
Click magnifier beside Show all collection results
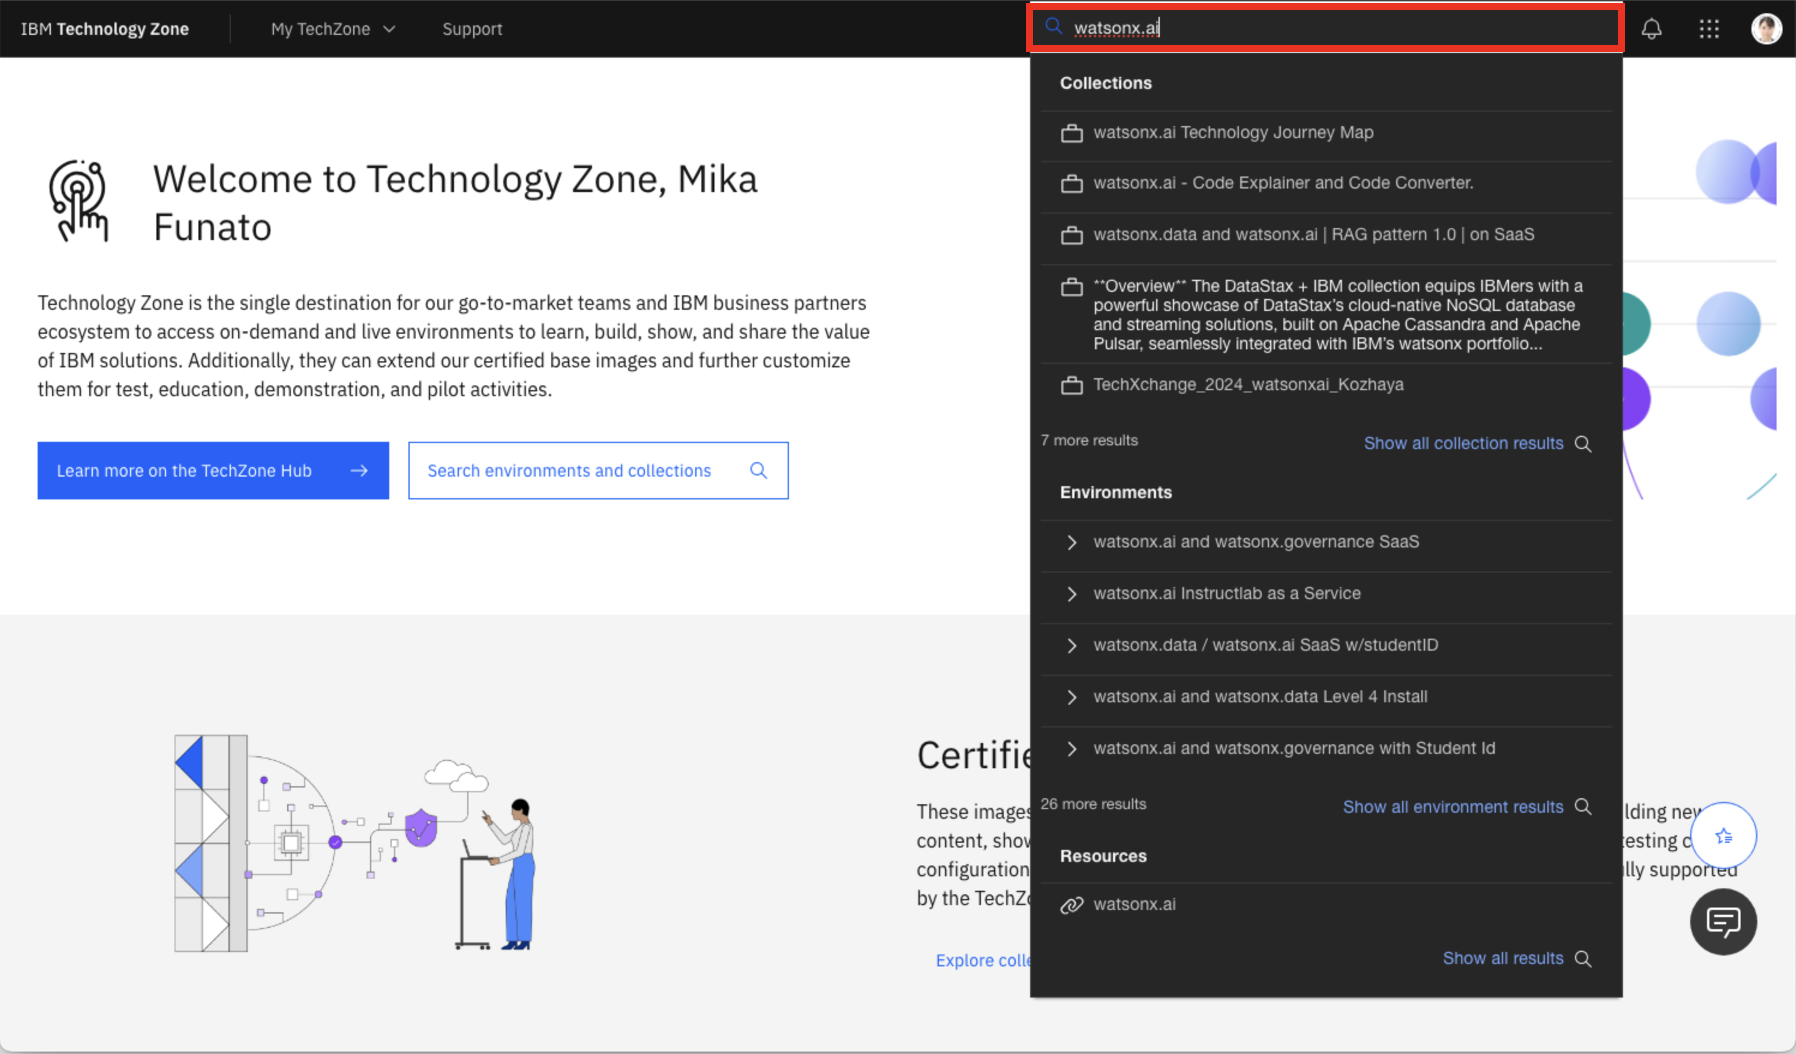(x=1583, y=444)
